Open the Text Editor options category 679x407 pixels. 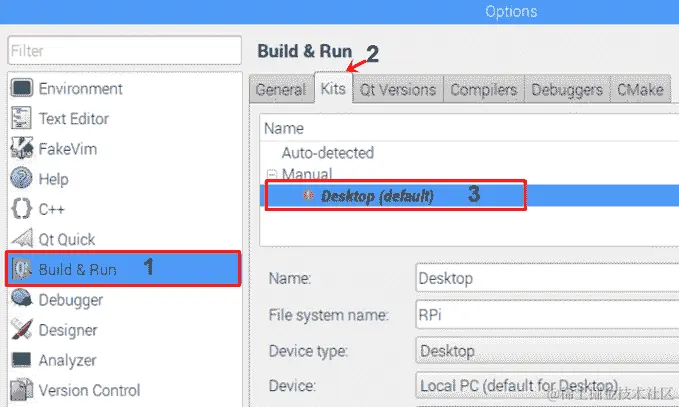(74, 118)
